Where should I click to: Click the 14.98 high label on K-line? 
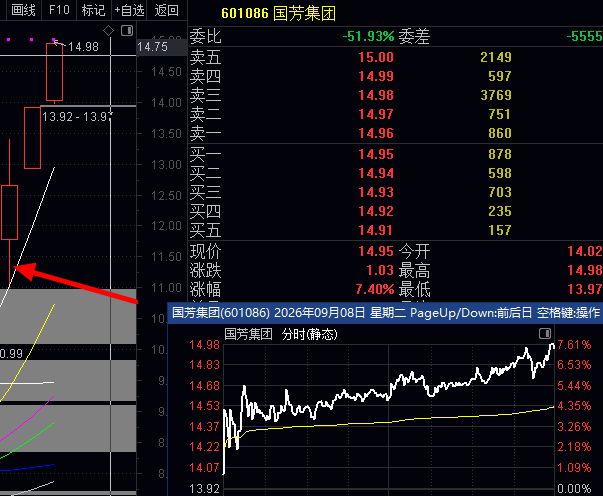pyautogui.click(x=83, y=47)
